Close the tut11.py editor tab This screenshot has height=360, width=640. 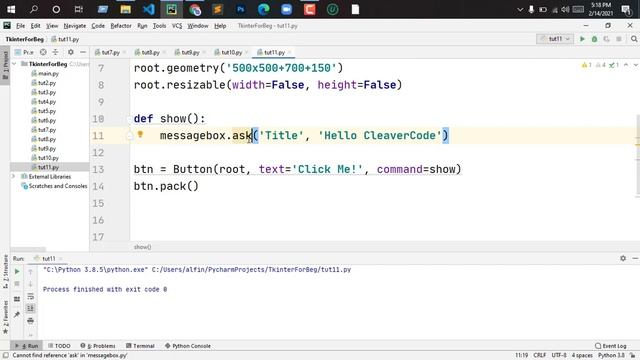pos(289,53)
